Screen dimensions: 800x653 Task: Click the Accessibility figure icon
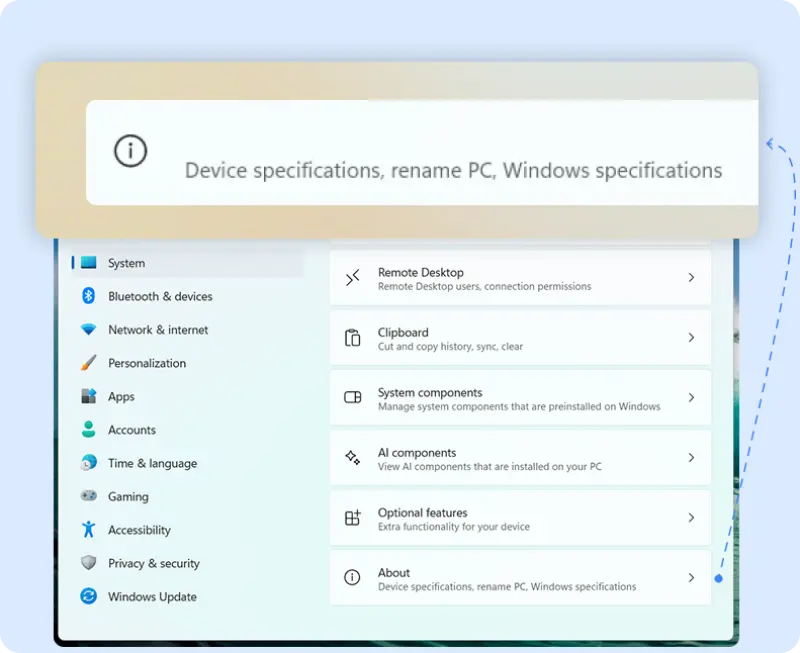tap(88, 530)
